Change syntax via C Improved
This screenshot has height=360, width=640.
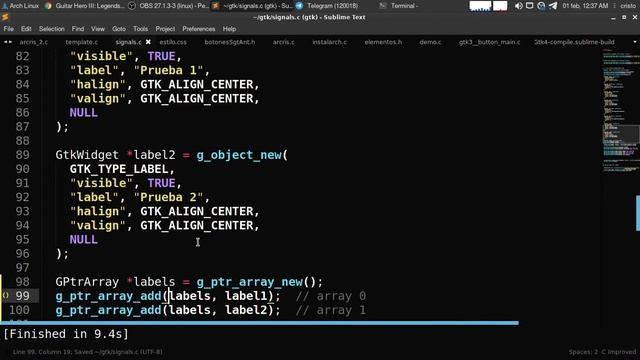pos(618,352)
